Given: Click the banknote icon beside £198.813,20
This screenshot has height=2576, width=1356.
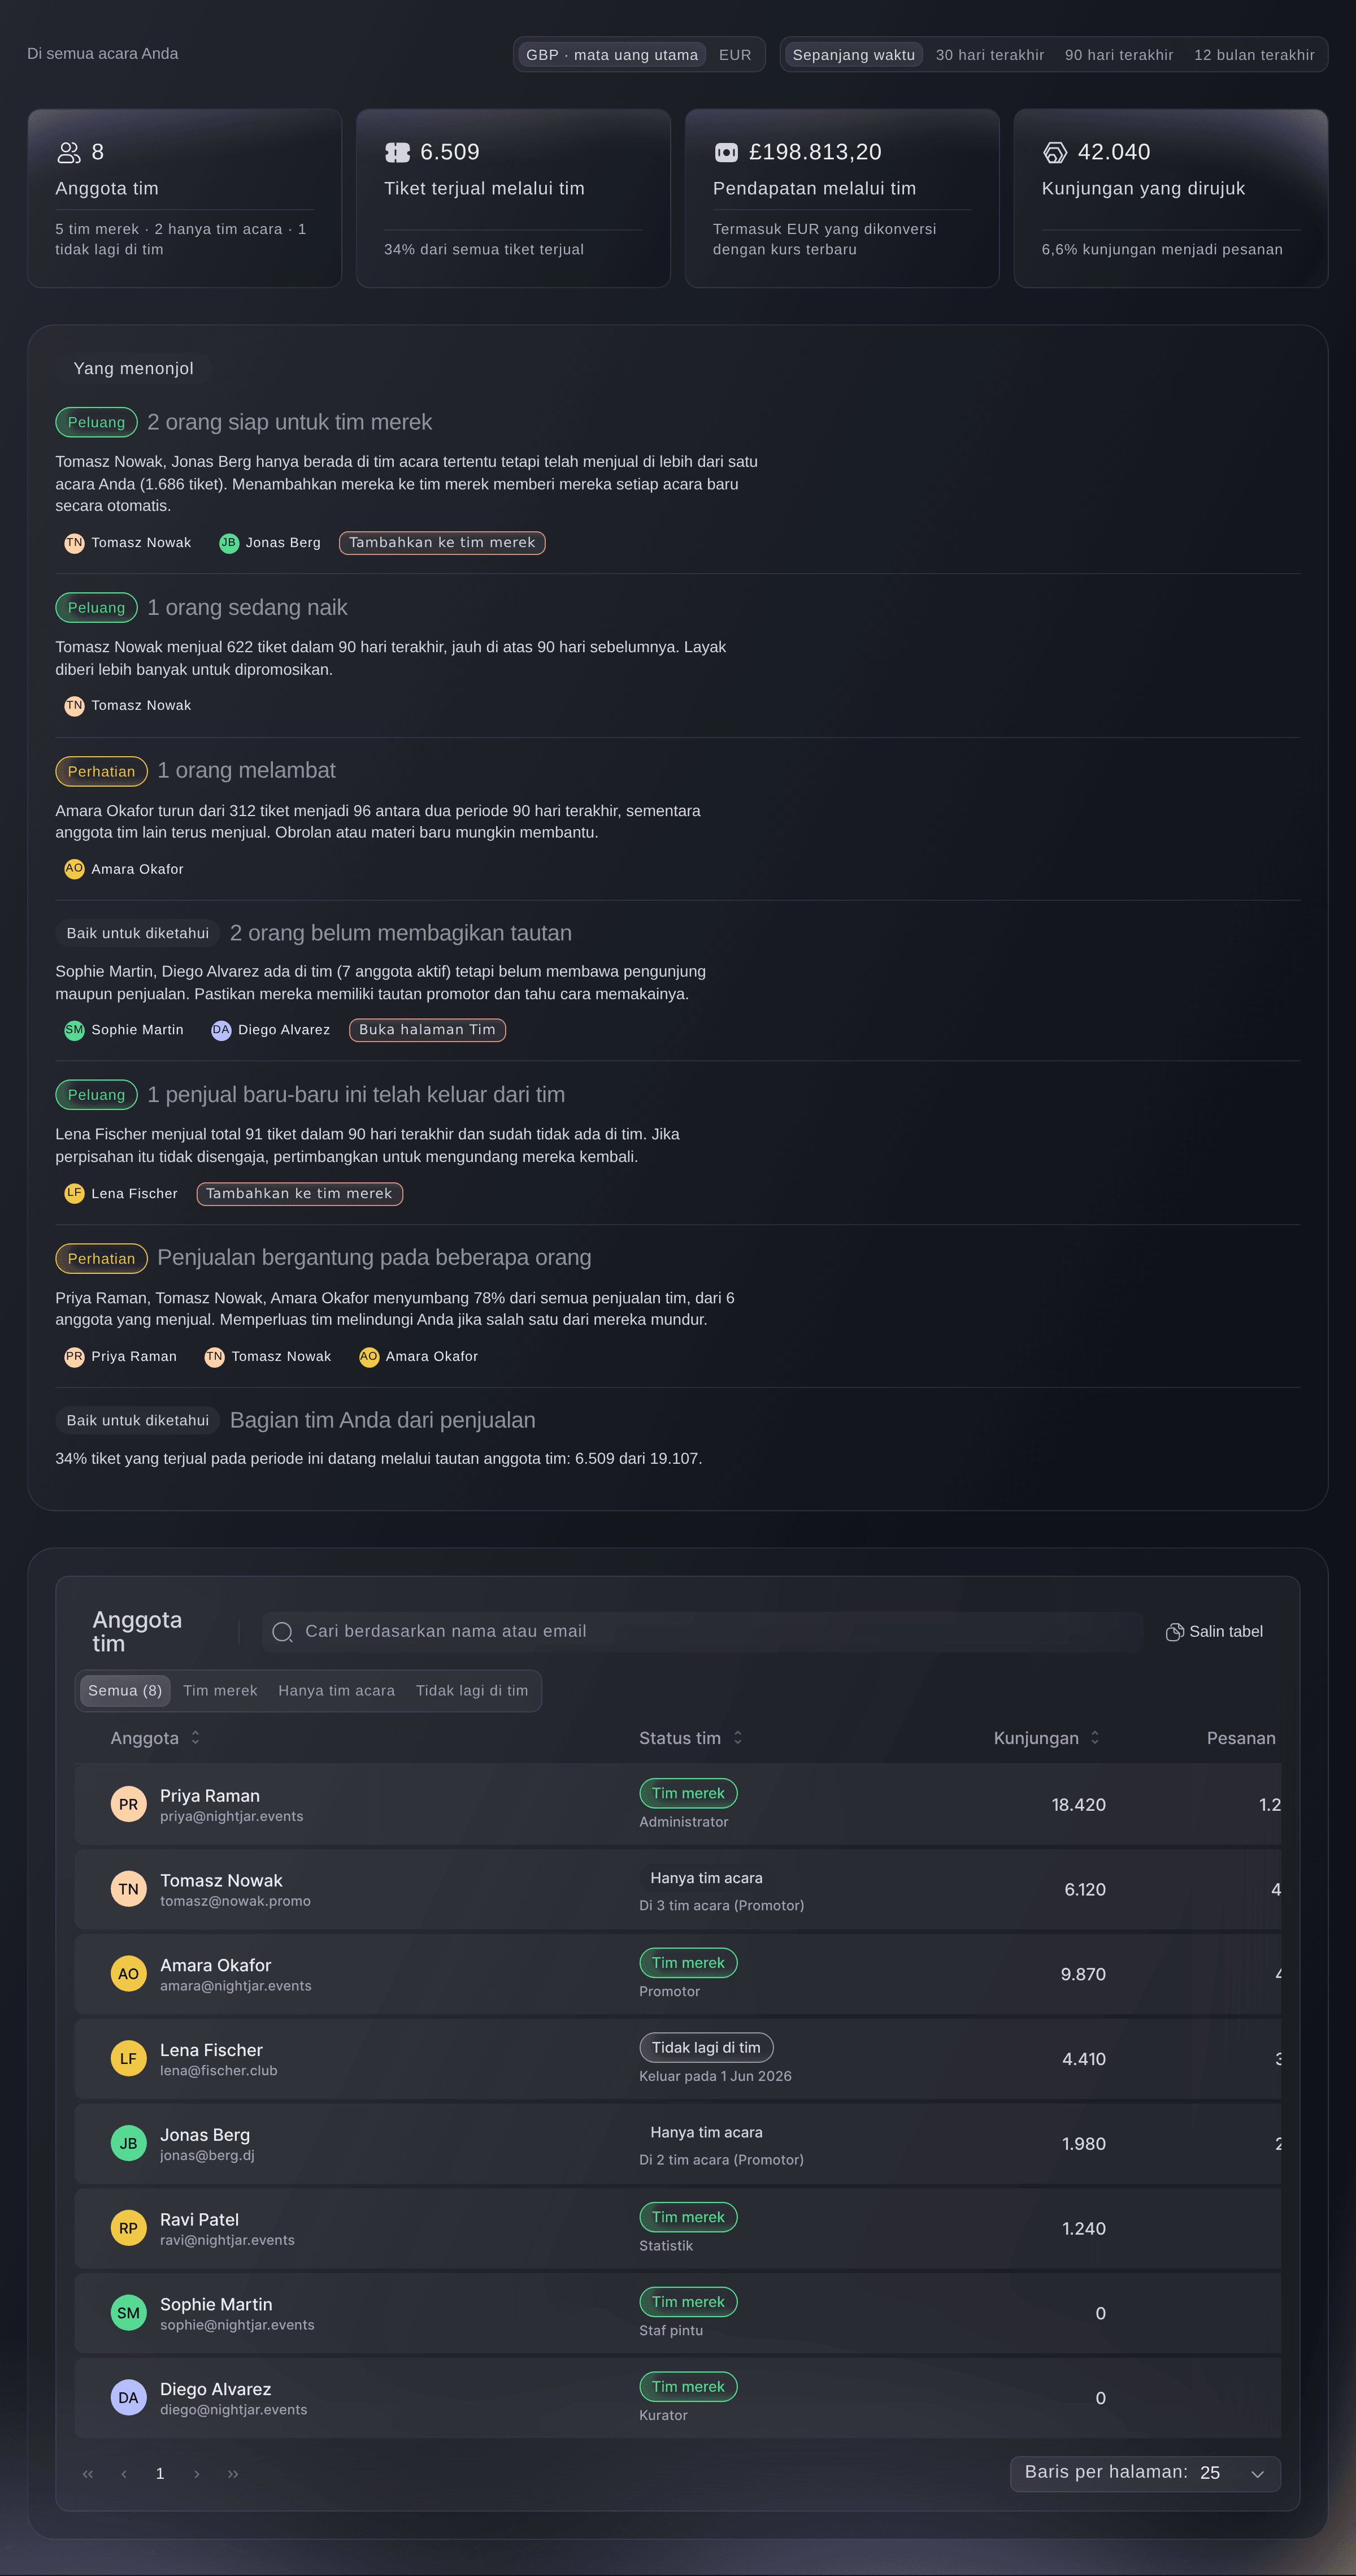Looking at the screenshot, I should 726,152.
